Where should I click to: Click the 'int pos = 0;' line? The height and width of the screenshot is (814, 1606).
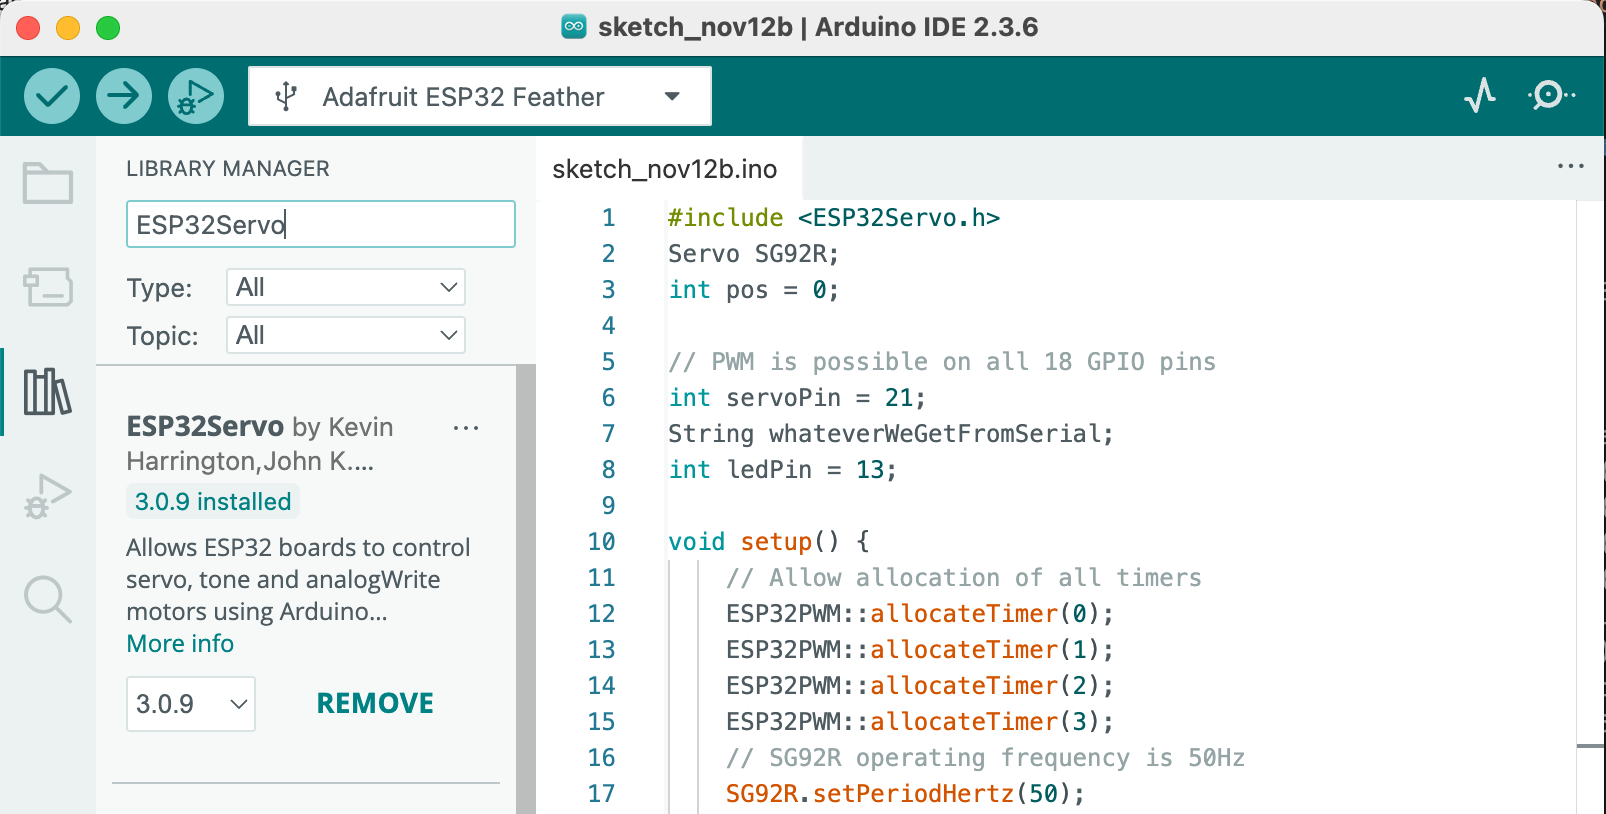pos(754,290)
